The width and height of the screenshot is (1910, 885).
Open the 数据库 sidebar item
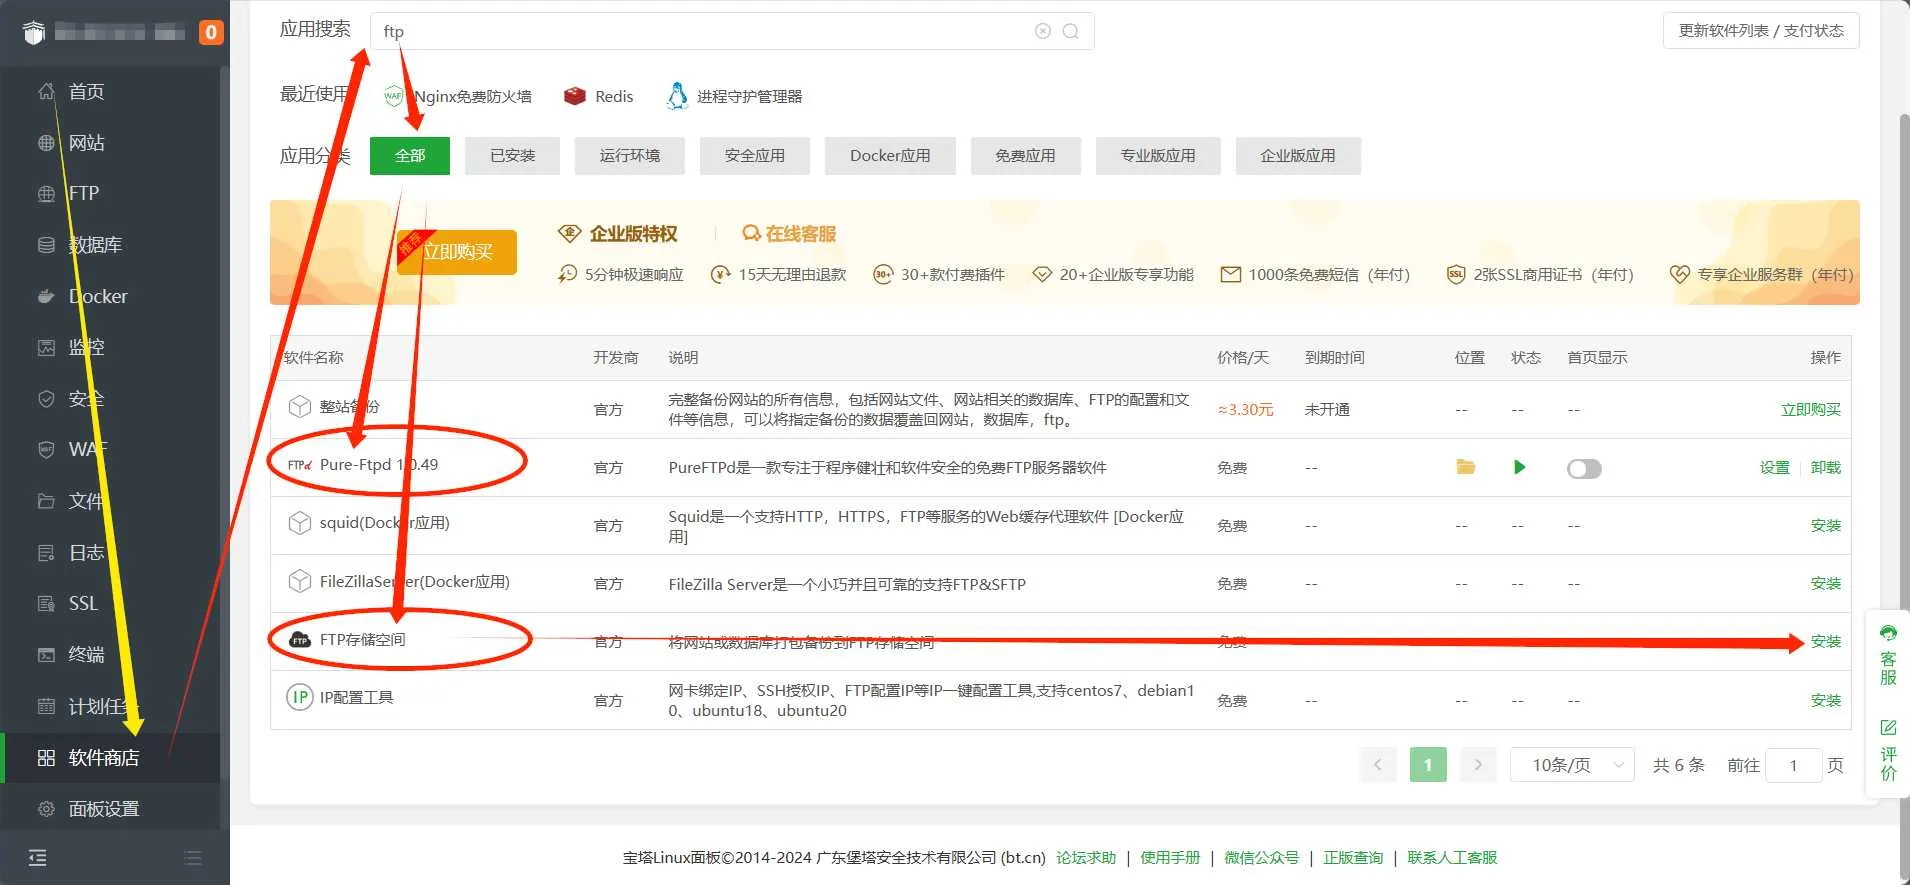coord(110,245)
